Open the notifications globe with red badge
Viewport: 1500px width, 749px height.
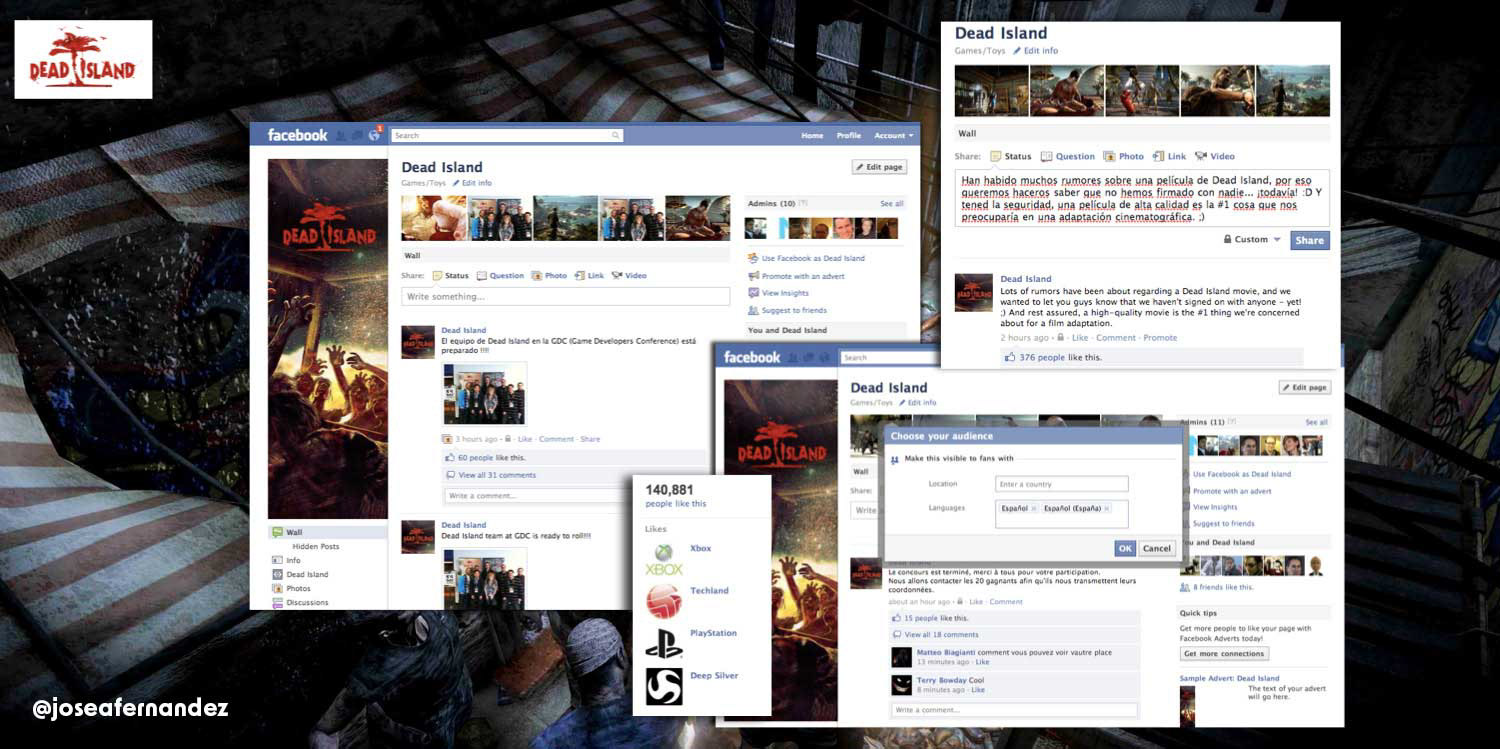[x=375, y=134]
